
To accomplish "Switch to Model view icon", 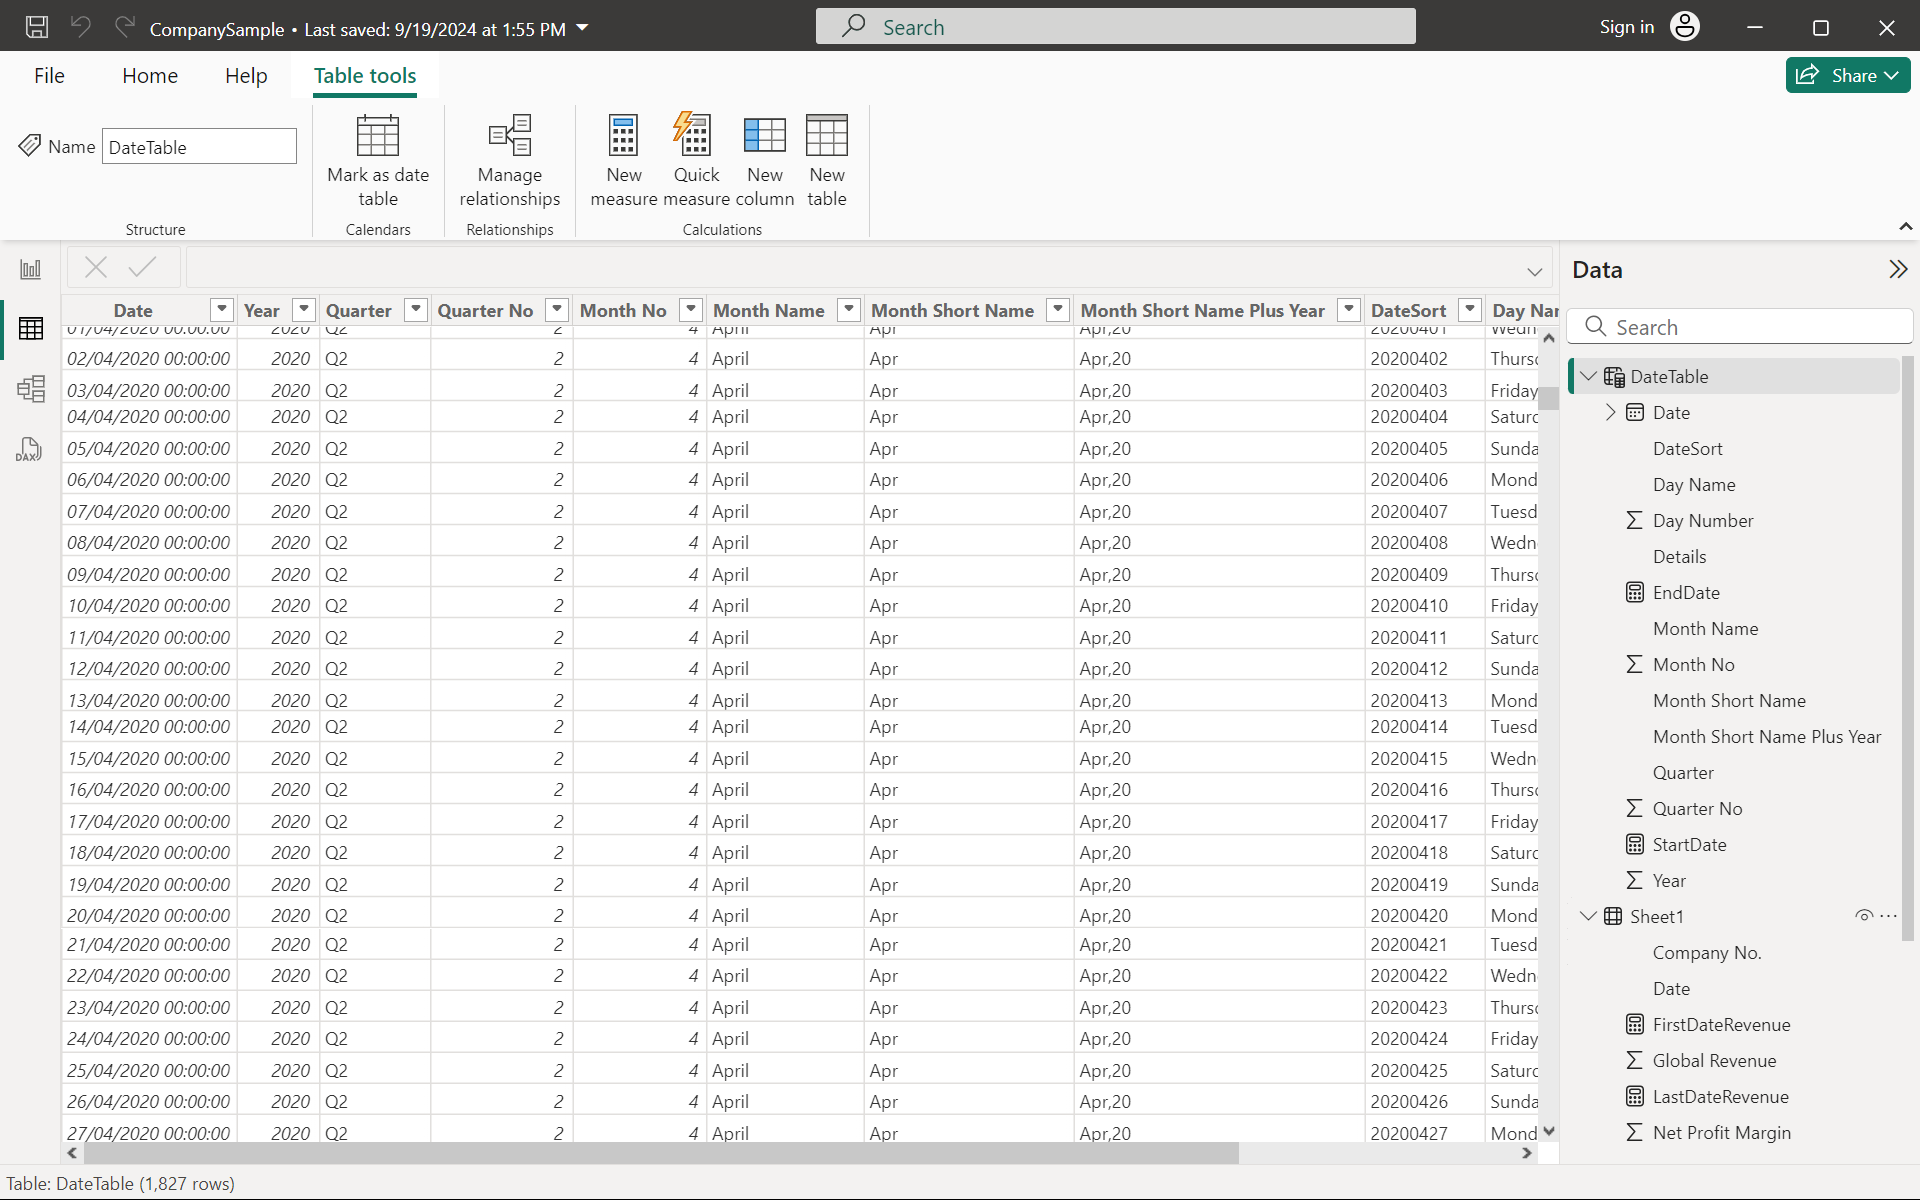I will [x=31, y=388].
